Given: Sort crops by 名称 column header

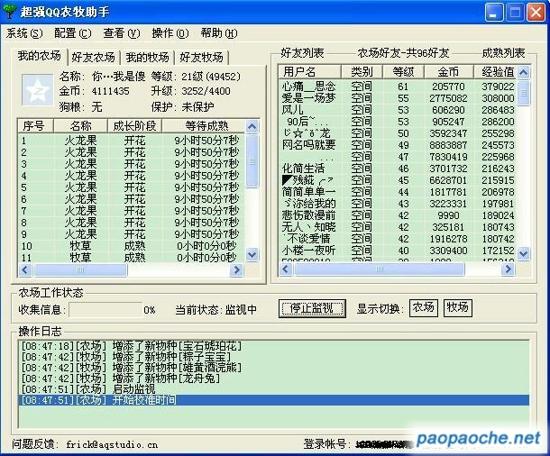Looking at the screenshot, I should coord(80,126).
